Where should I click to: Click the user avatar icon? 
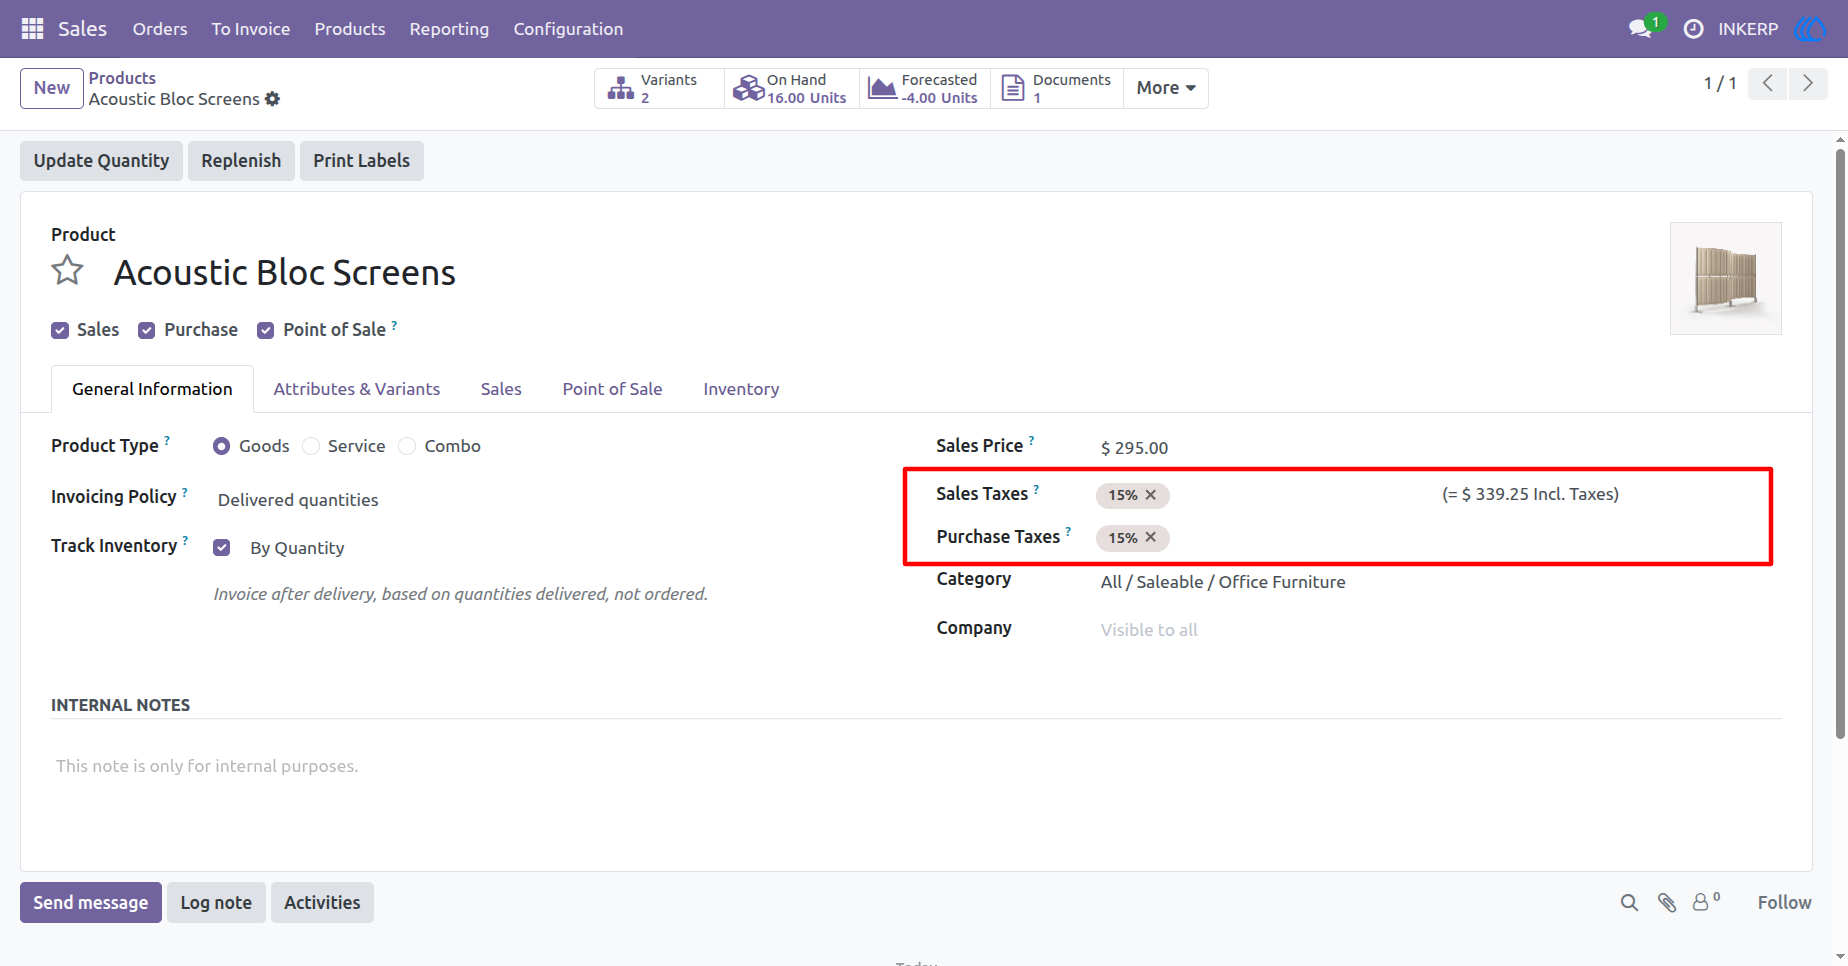[x=1810, y=29]
